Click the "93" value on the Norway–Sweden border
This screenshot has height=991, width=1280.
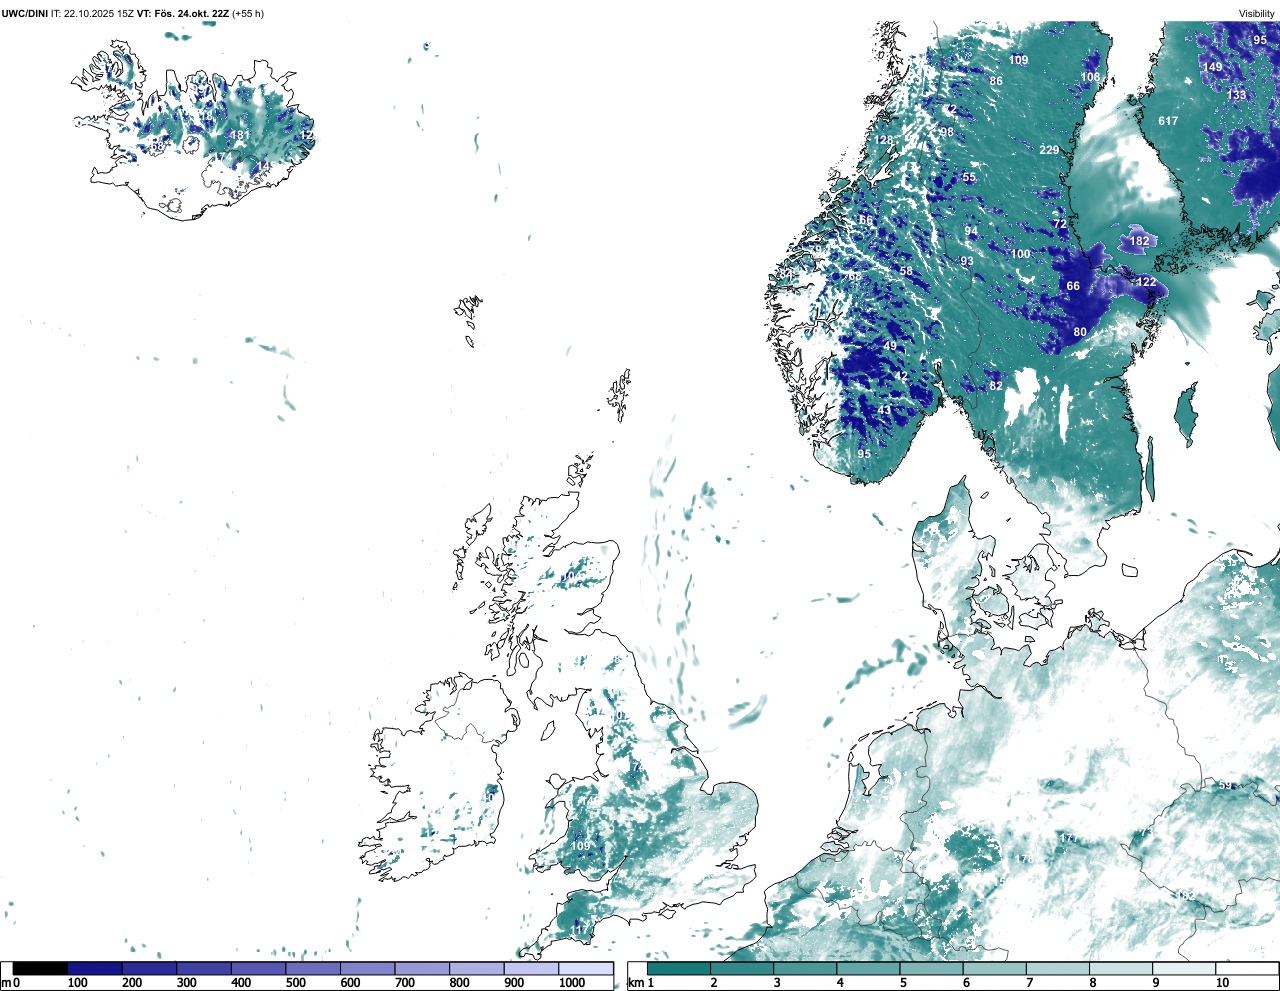pyautogui.click(x=967, y=261)
